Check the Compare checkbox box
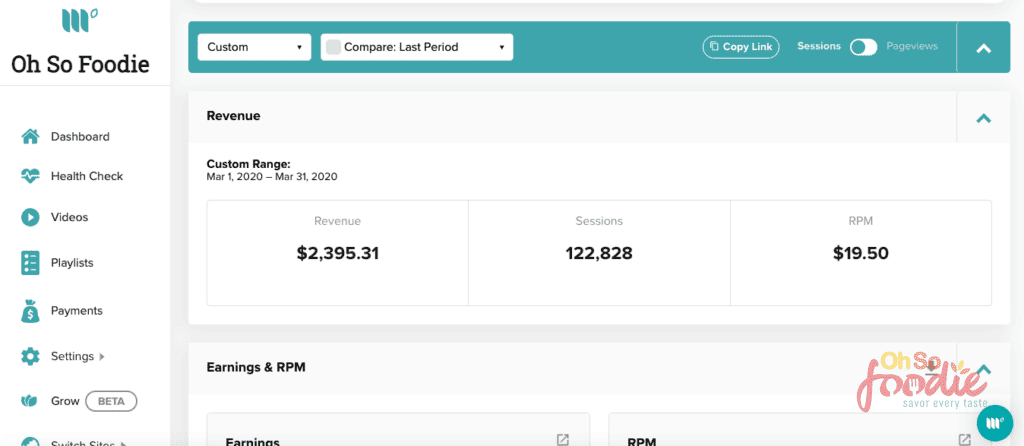The image size is (1024, 446). coord(333,47)
